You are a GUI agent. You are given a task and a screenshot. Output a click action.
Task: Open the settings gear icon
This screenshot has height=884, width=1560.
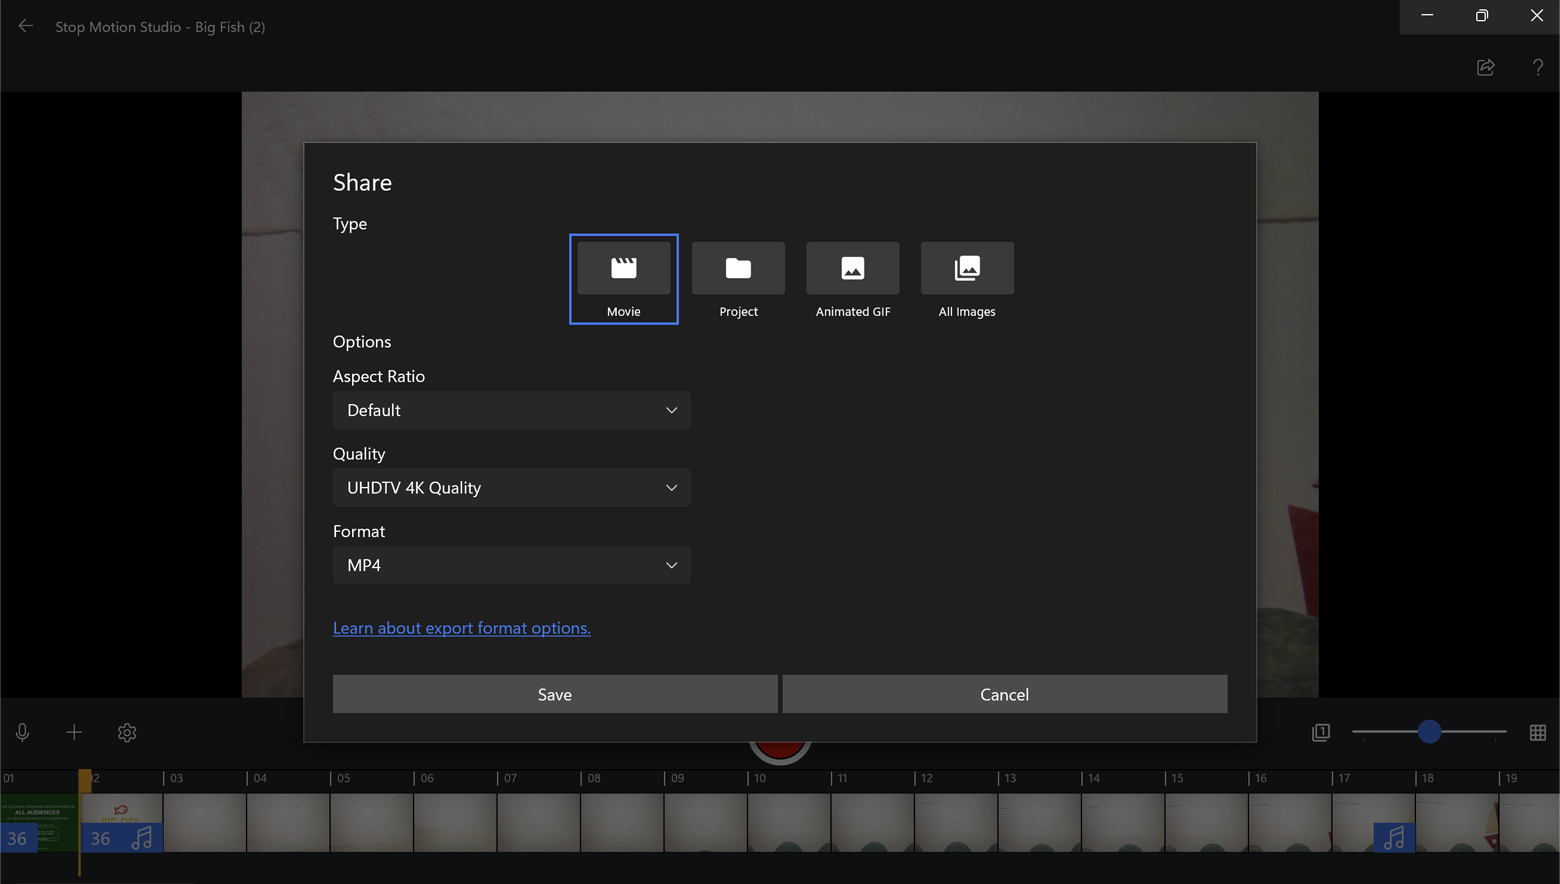(127, 732)
